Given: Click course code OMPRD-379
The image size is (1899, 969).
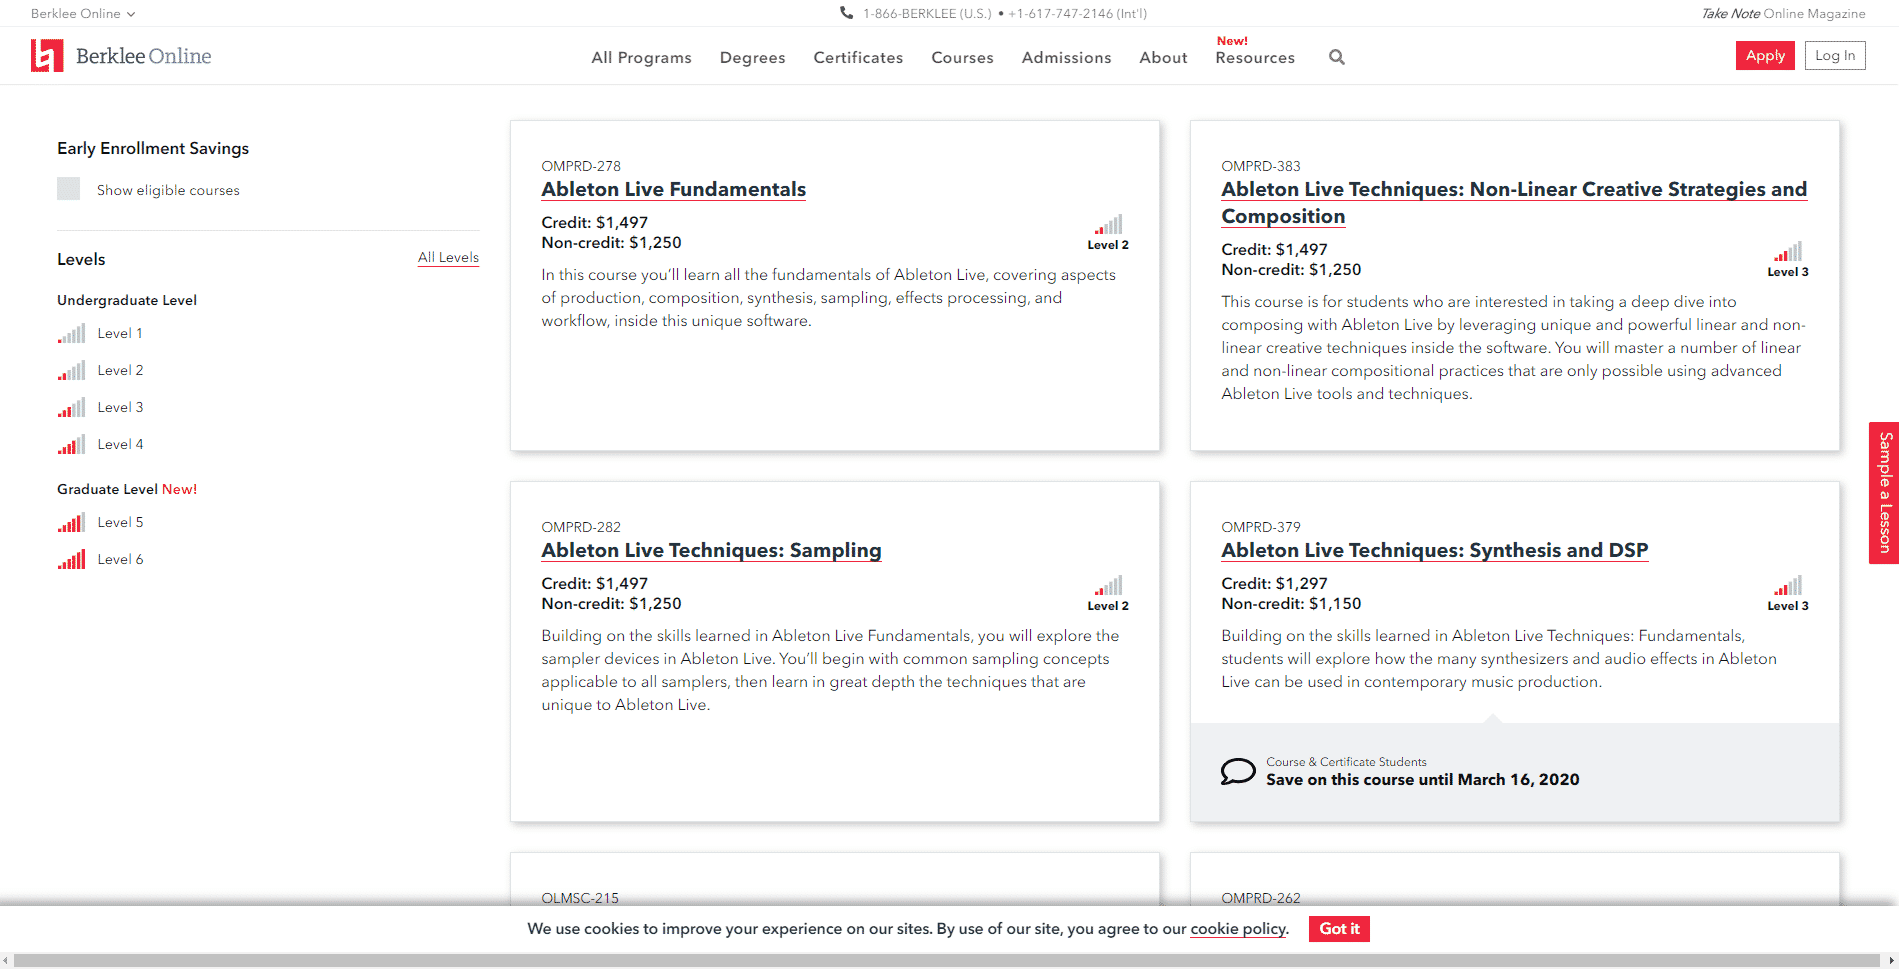Looking at the screenshot, I should click(x=1261, y=527).
